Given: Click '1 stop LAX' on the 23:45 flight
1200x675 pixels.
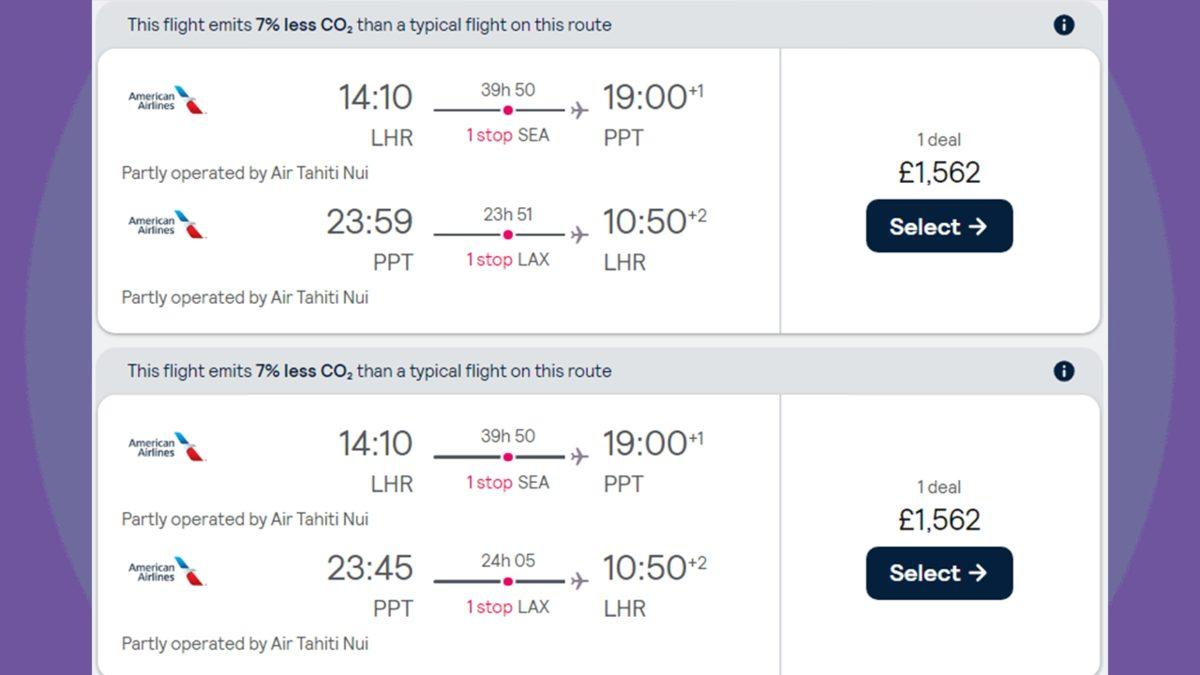Looking at the screenshot, I should (x=507, y=607).
